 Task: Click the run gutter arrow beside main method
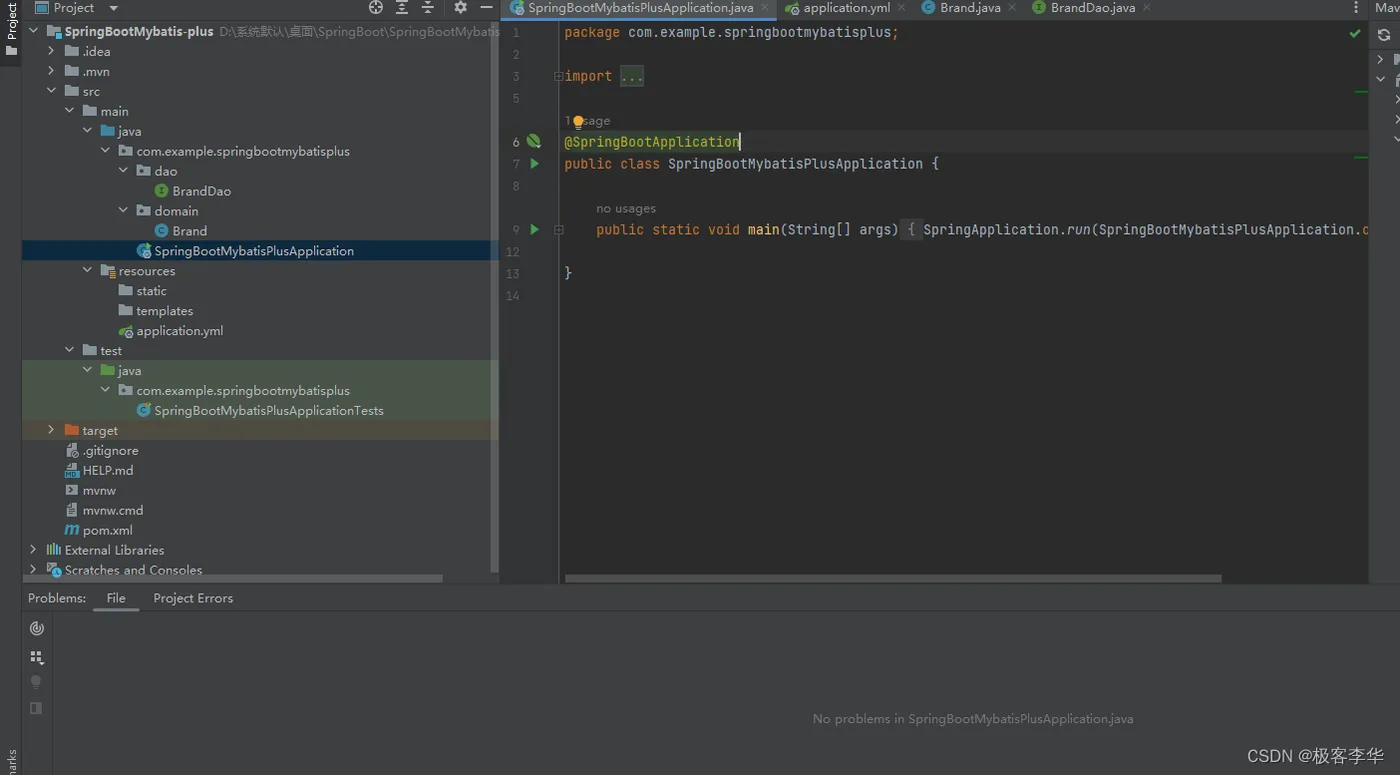(534, 230)
